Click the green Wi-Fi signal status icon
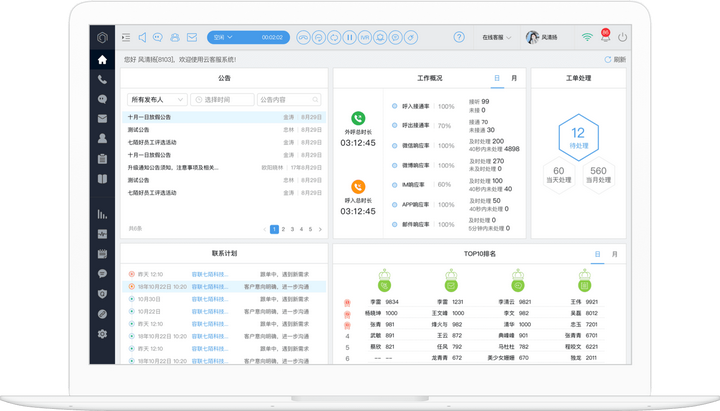The height and width of the screenshot is (411, 720). click(587, 37)
